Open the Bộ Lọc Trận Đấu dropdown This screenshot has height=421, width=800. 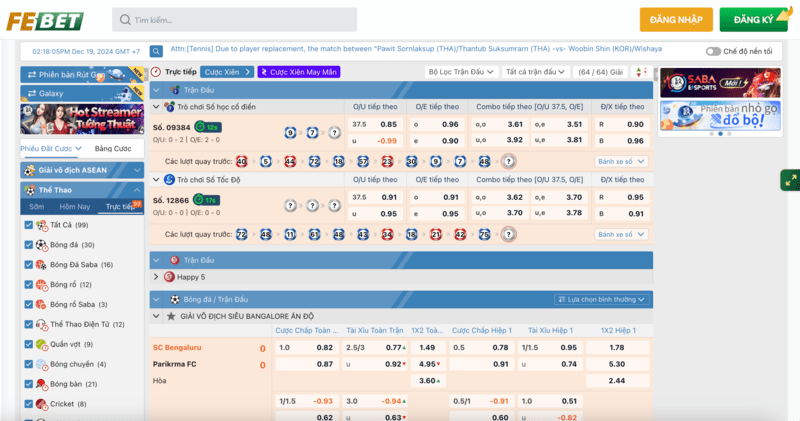[461, 72]
